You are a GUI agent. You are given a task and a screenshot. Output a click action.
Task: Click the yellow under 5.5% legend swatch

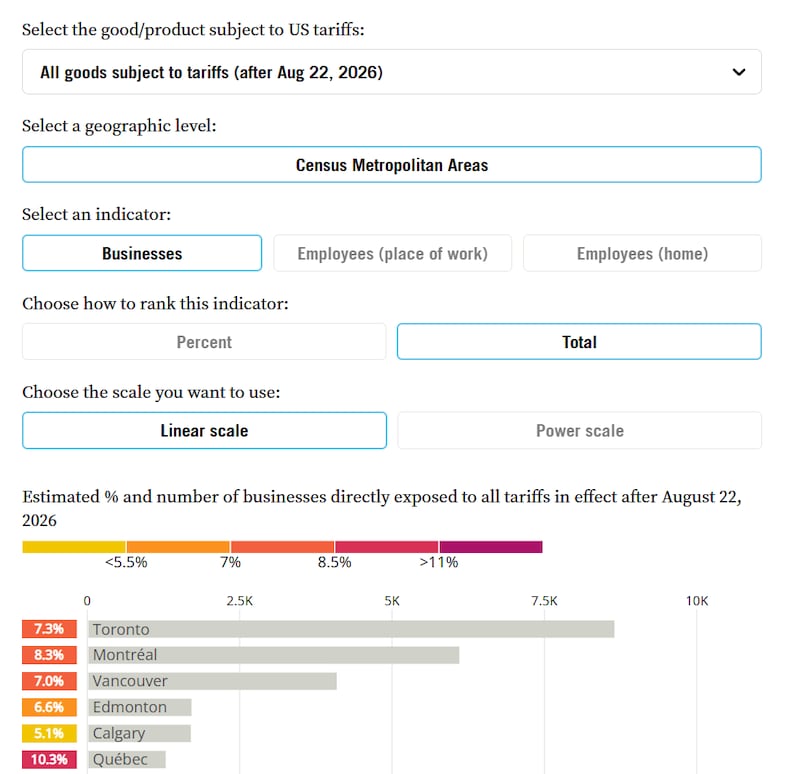point(74,547)
